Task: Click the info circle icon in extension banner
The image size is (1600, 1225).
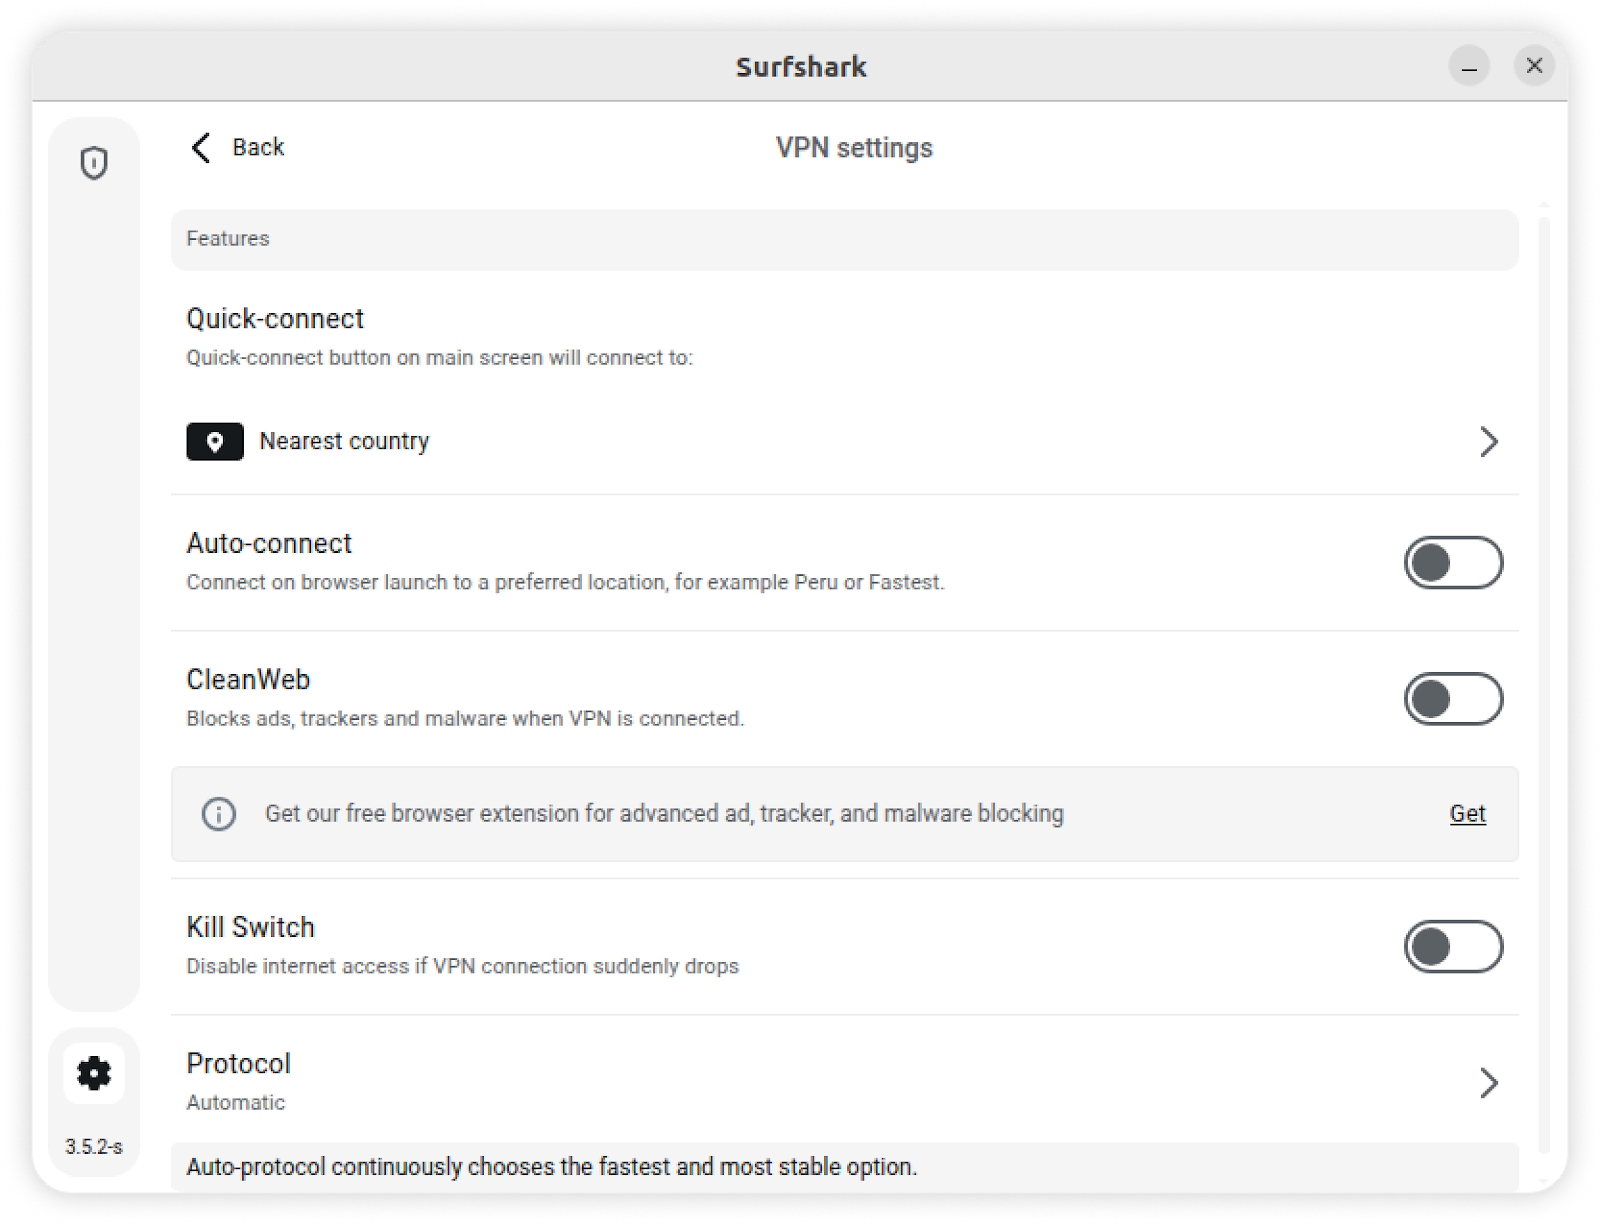Action: click(x=219, y=814)
